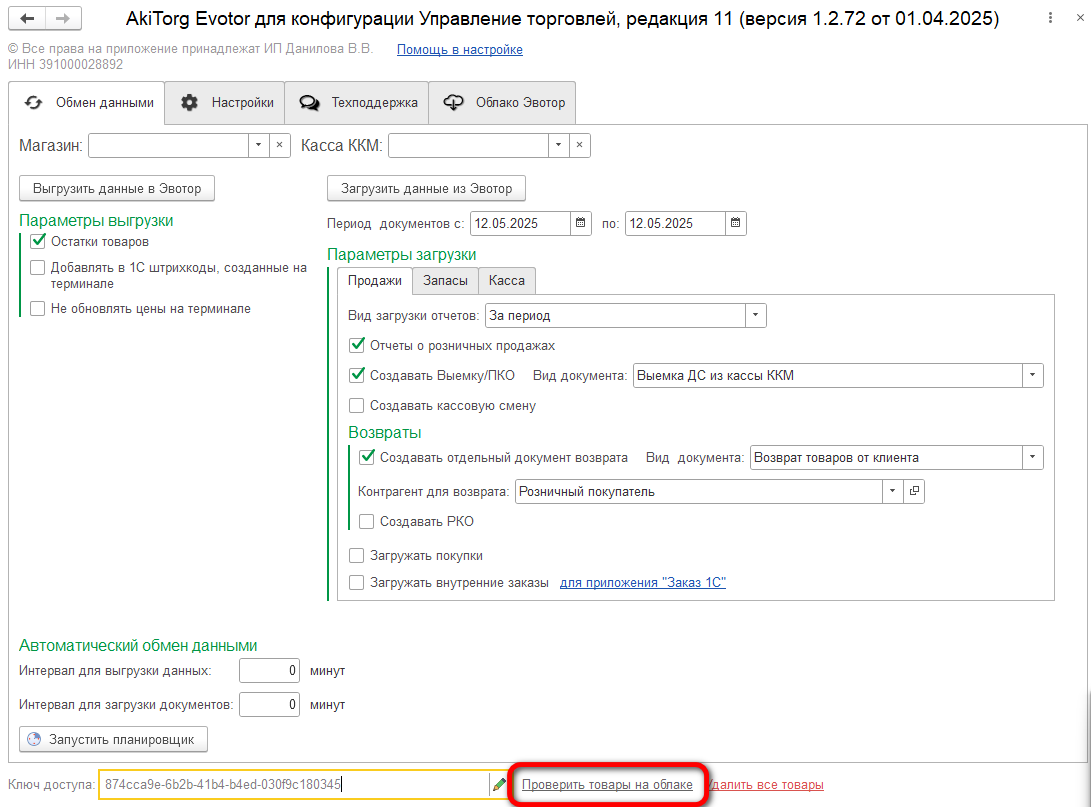The height and width of the screenshot is (807, 1091).
Task: Open the Техподдержка tab
Action: pos(357,103)
